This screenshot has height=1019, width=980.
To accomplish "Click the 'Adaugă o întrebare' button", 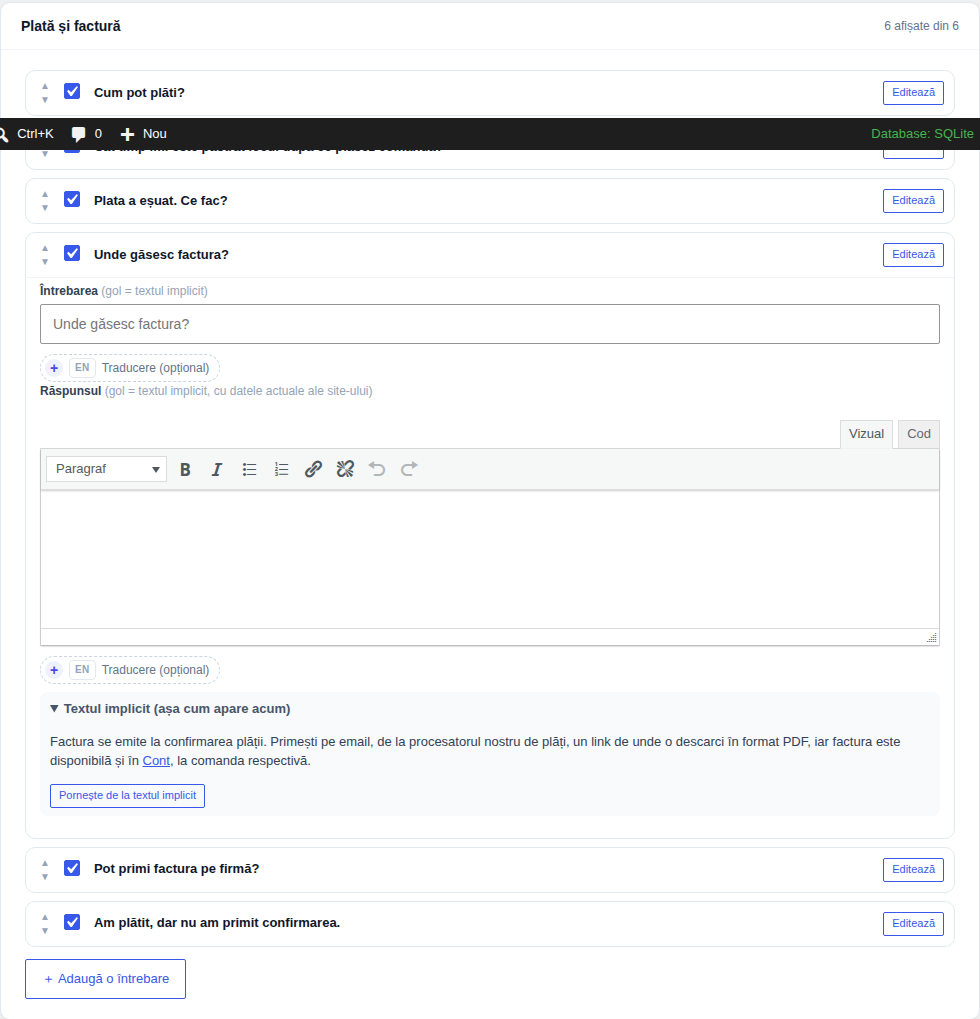I will coord(105,979).
